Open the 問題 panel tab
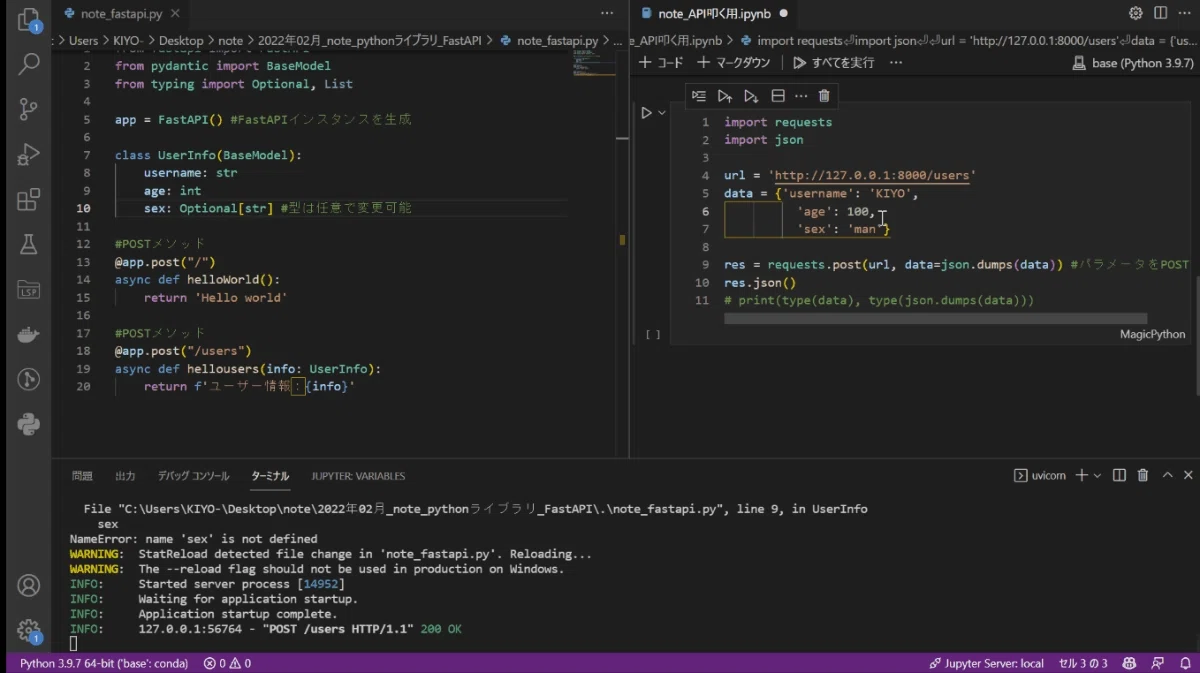 [x=82, y=476]
